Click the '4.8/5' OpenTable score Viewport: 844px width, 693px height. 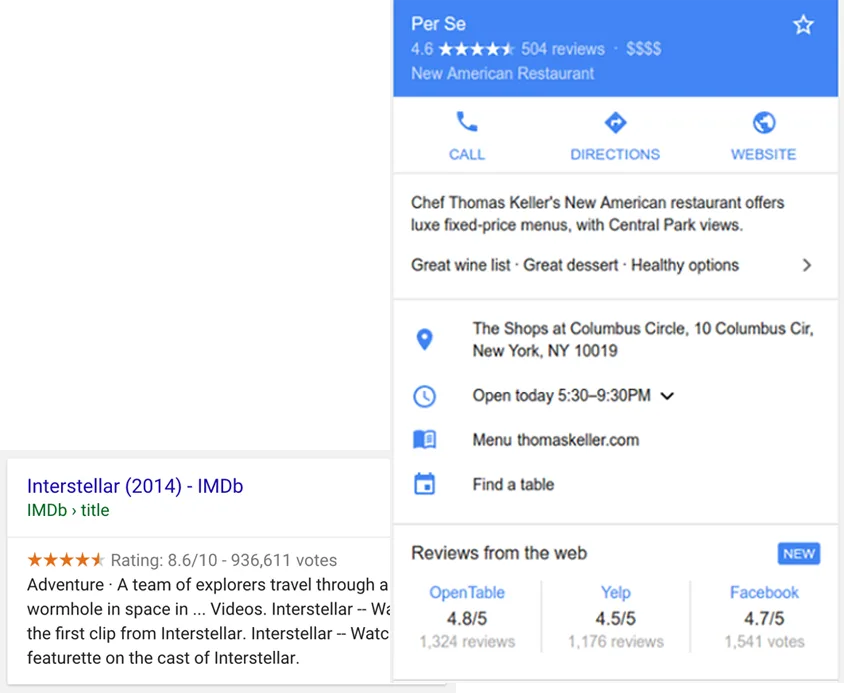tap(467, 619)
